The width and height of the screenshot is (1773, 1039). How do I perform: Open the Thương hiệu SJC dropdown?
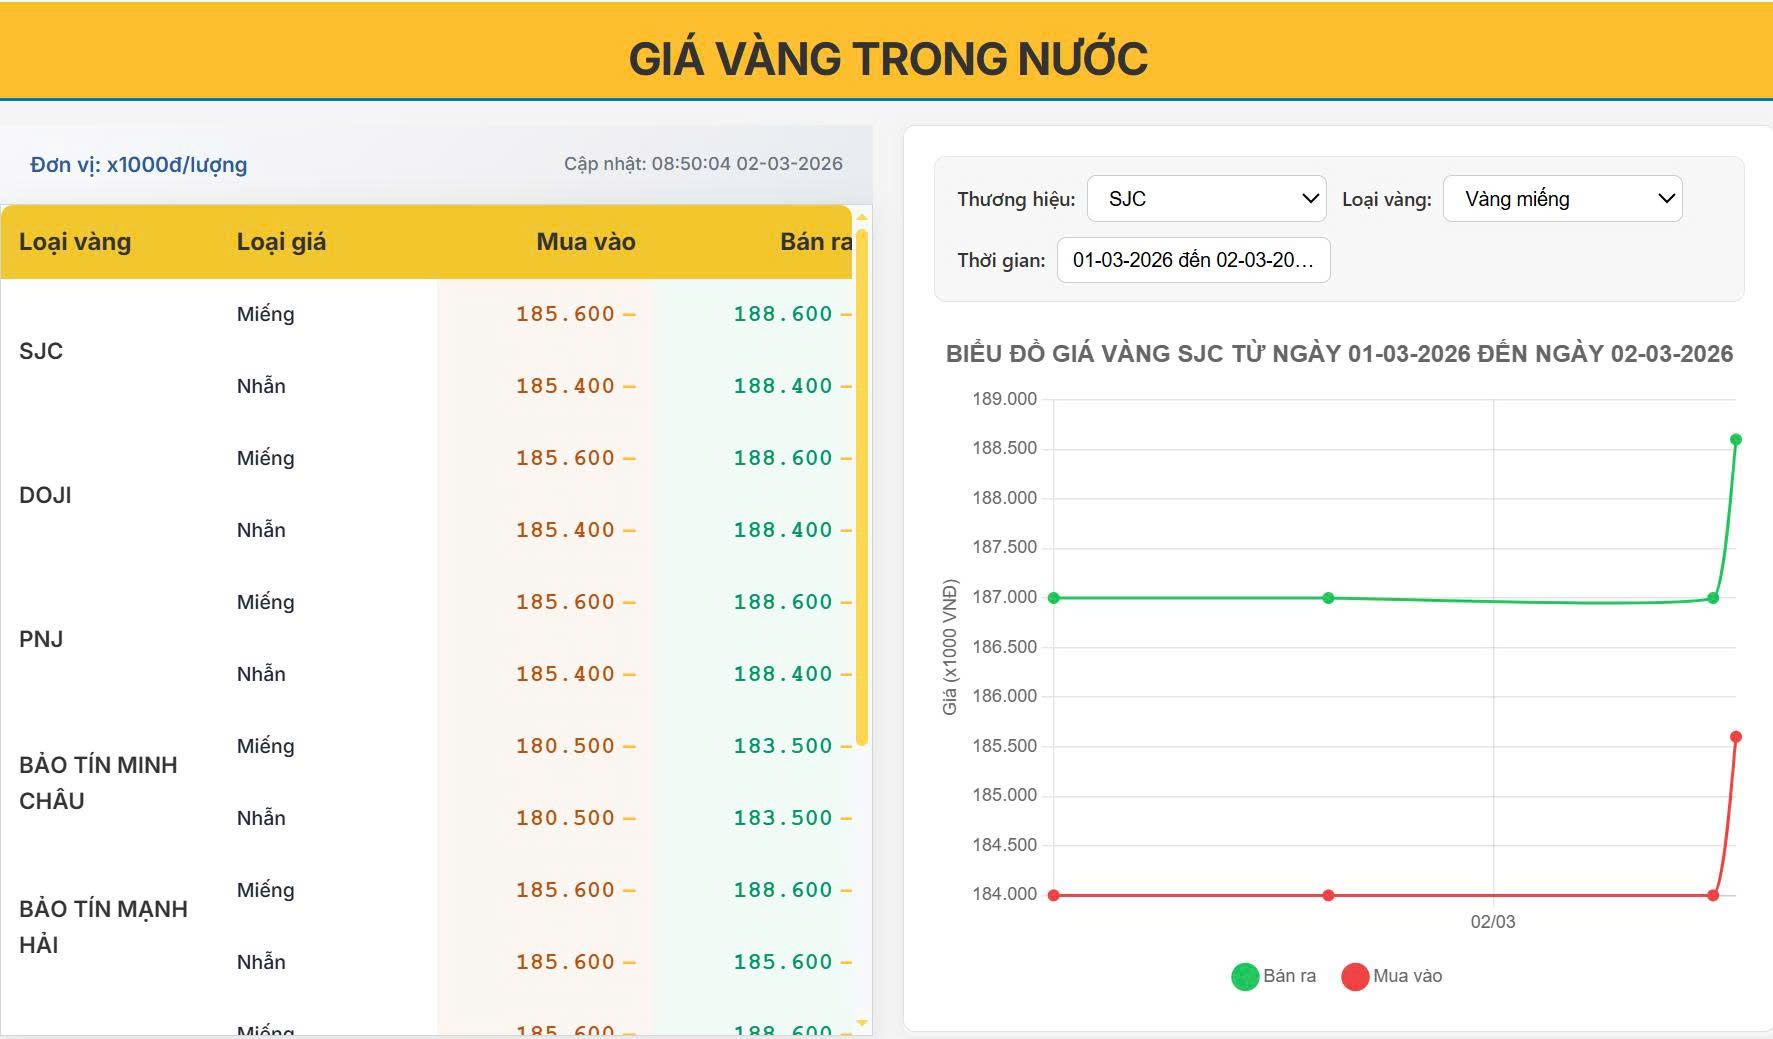pos(1206,199)
